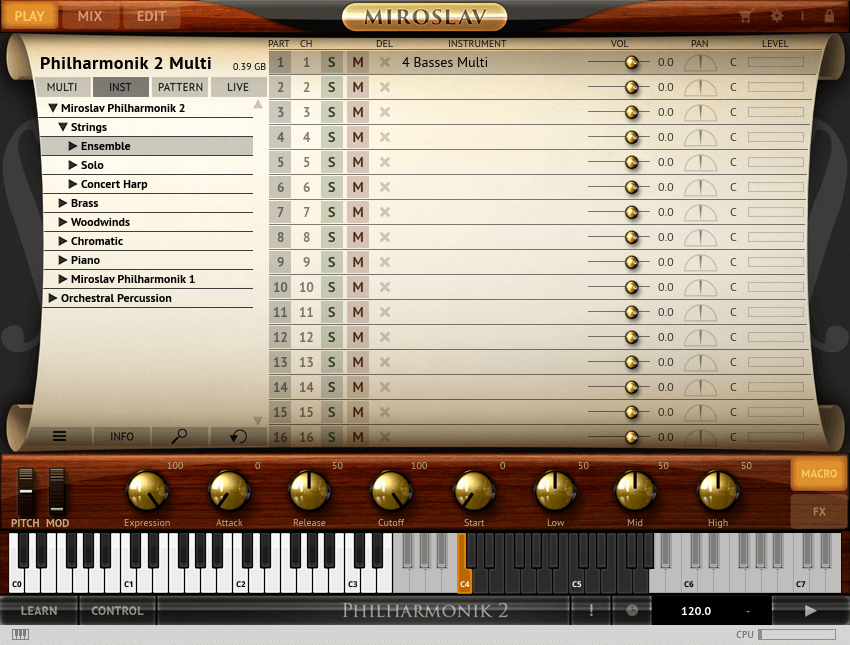850x645 pixels.
Task: Click the Release macro knob
Action: pyautogui.click(x=310, y=491)
